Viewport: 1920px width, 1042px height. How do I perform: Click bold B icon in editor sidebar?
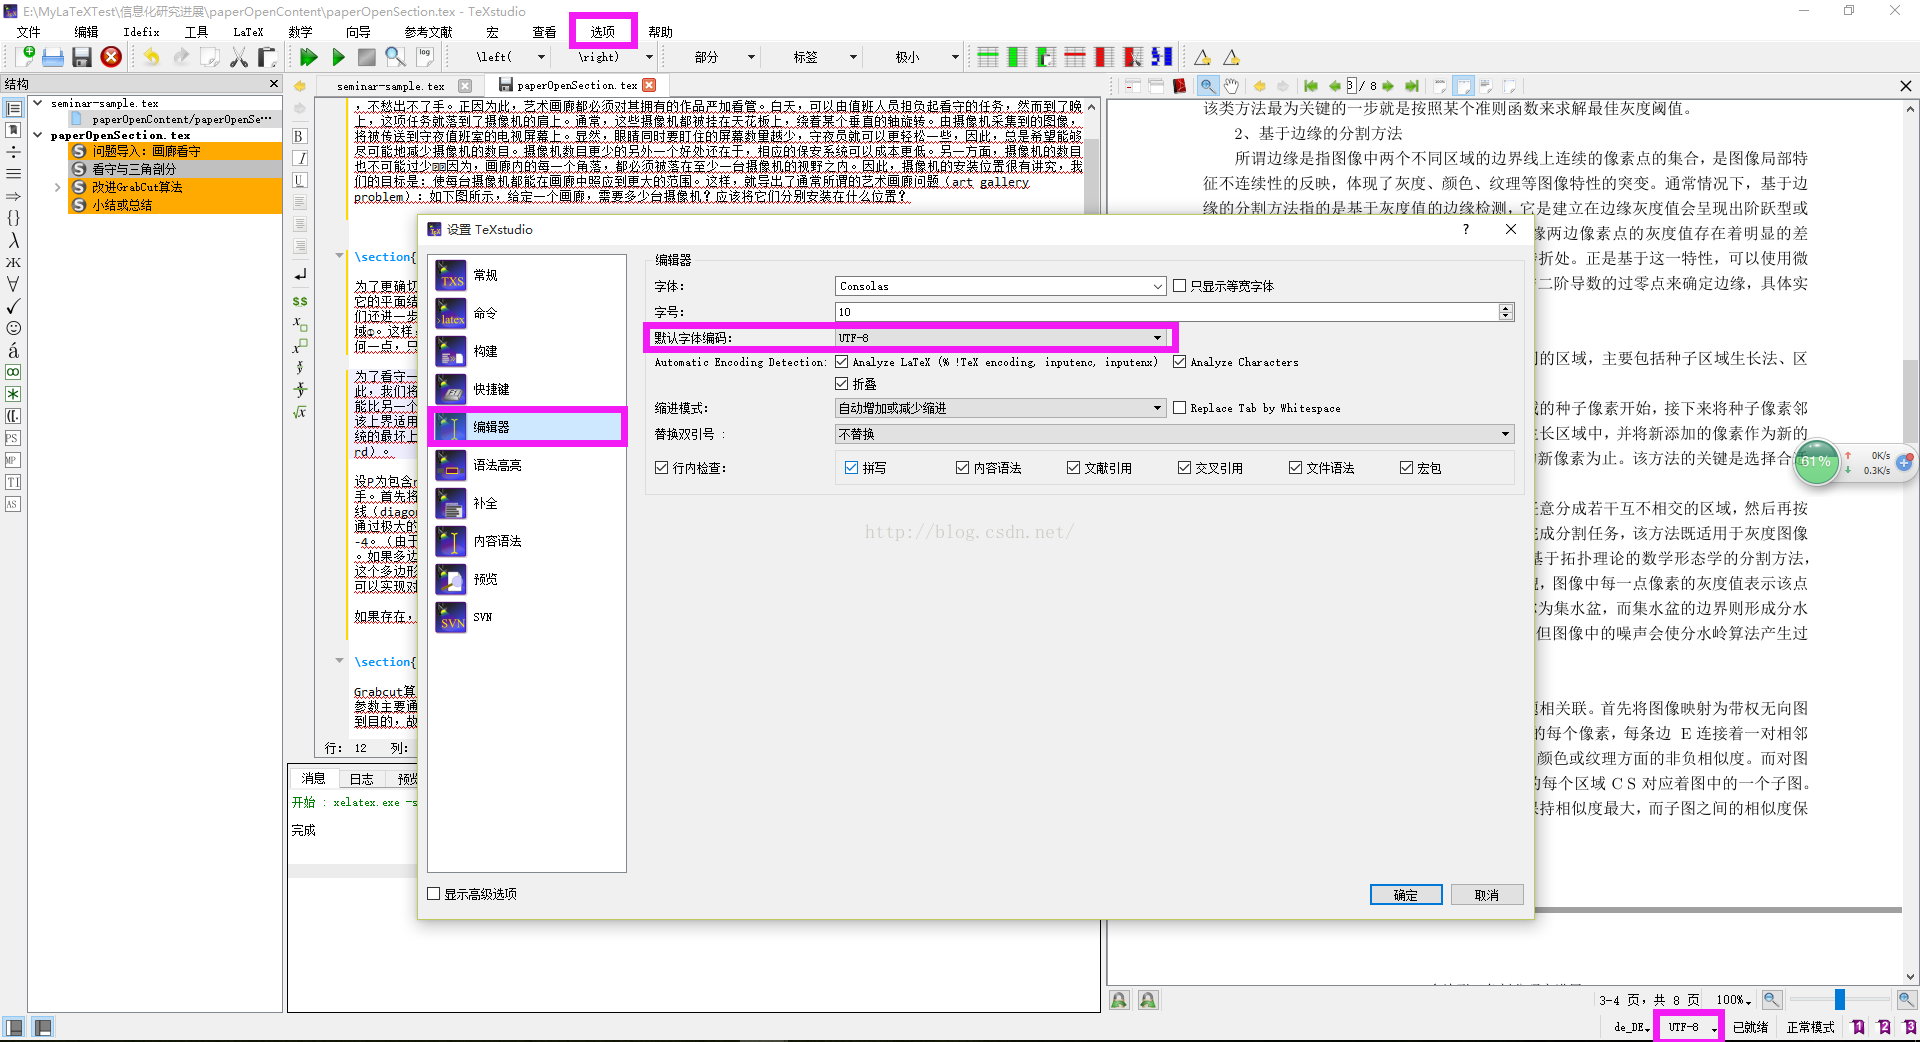coord(299,136)
